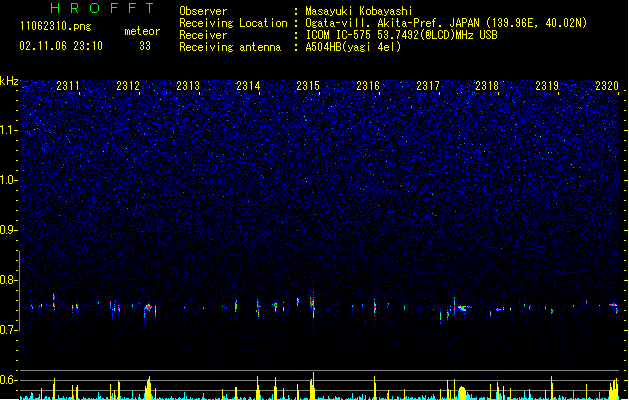
Task: Select the ICOM IC-575 receiver value
Action: 401,35
